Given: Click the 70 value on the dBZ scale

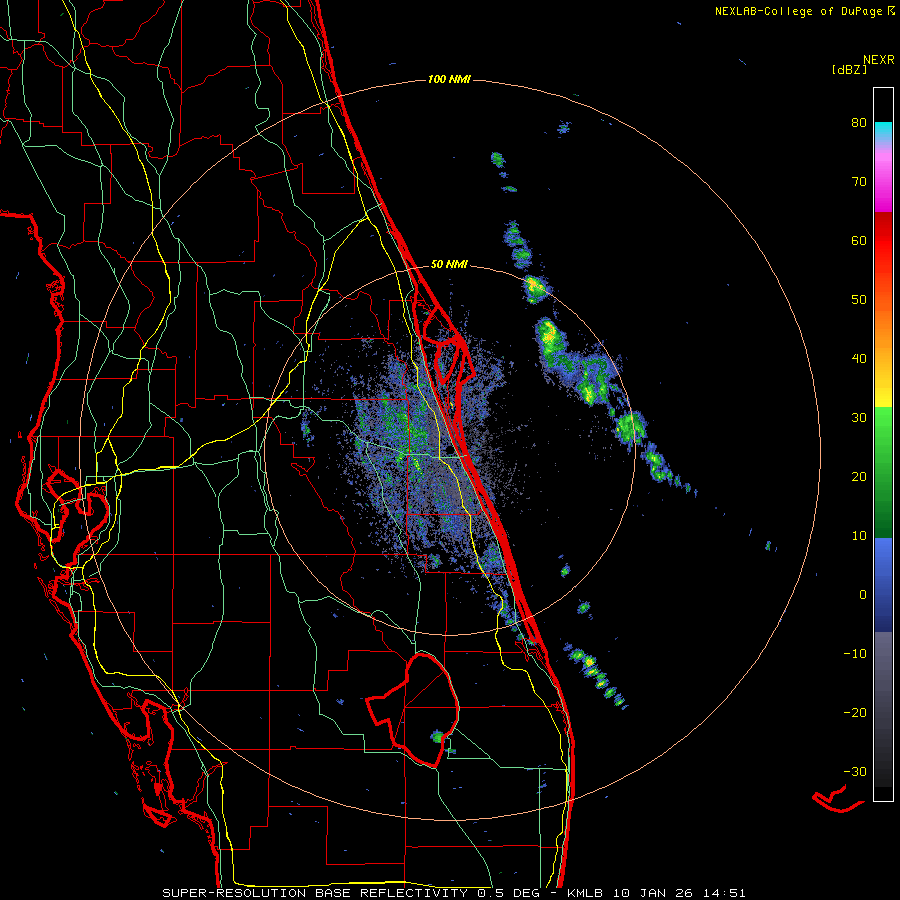Looking at the screenshot, I should [x=859, y=181].
